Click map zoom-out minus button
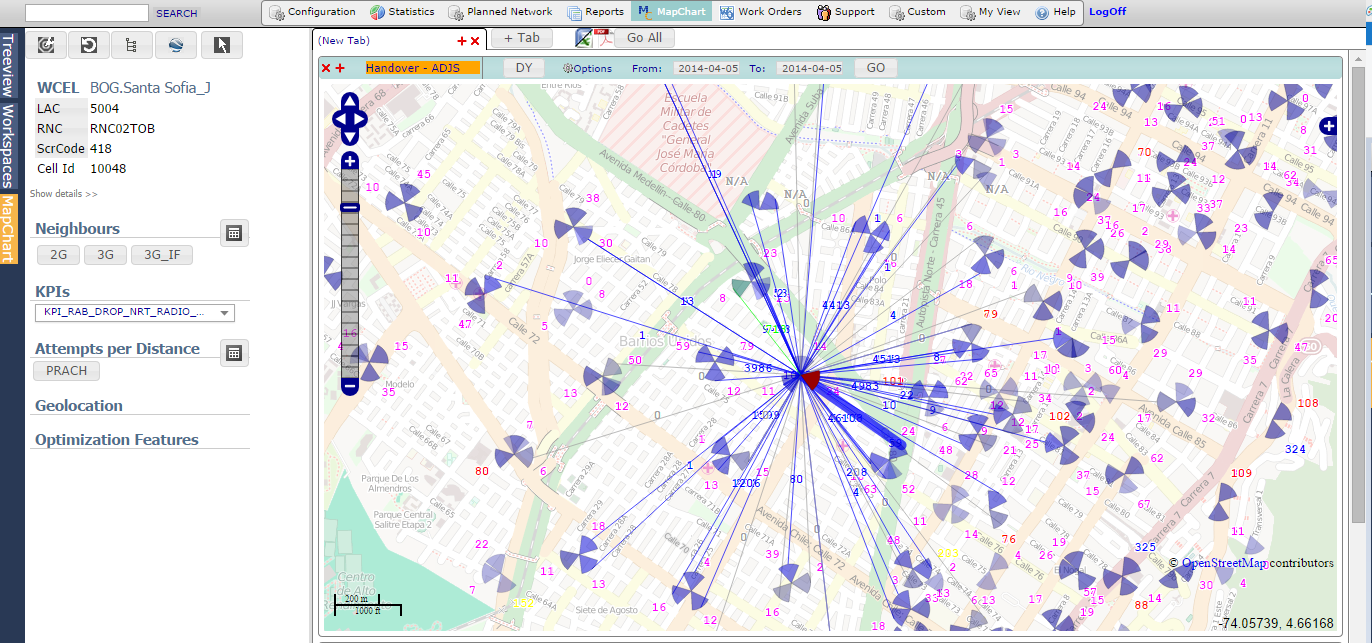Image resolution: width=1372 pixels, height=643 pixels. [x=350, y=385]
